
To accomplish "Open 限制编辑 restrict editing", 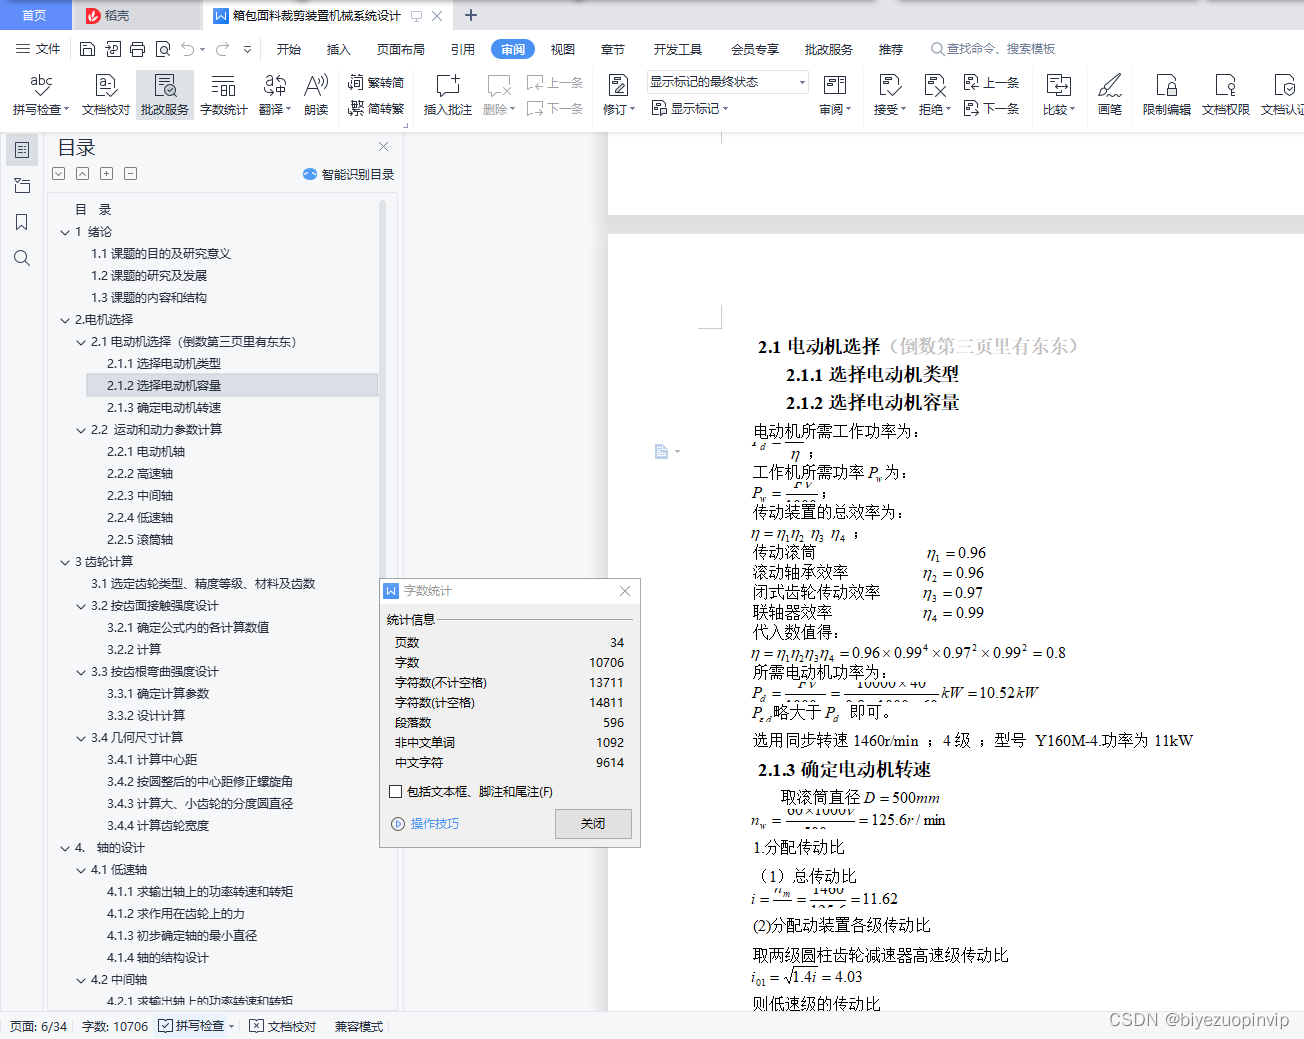I will coord(1167,95).
